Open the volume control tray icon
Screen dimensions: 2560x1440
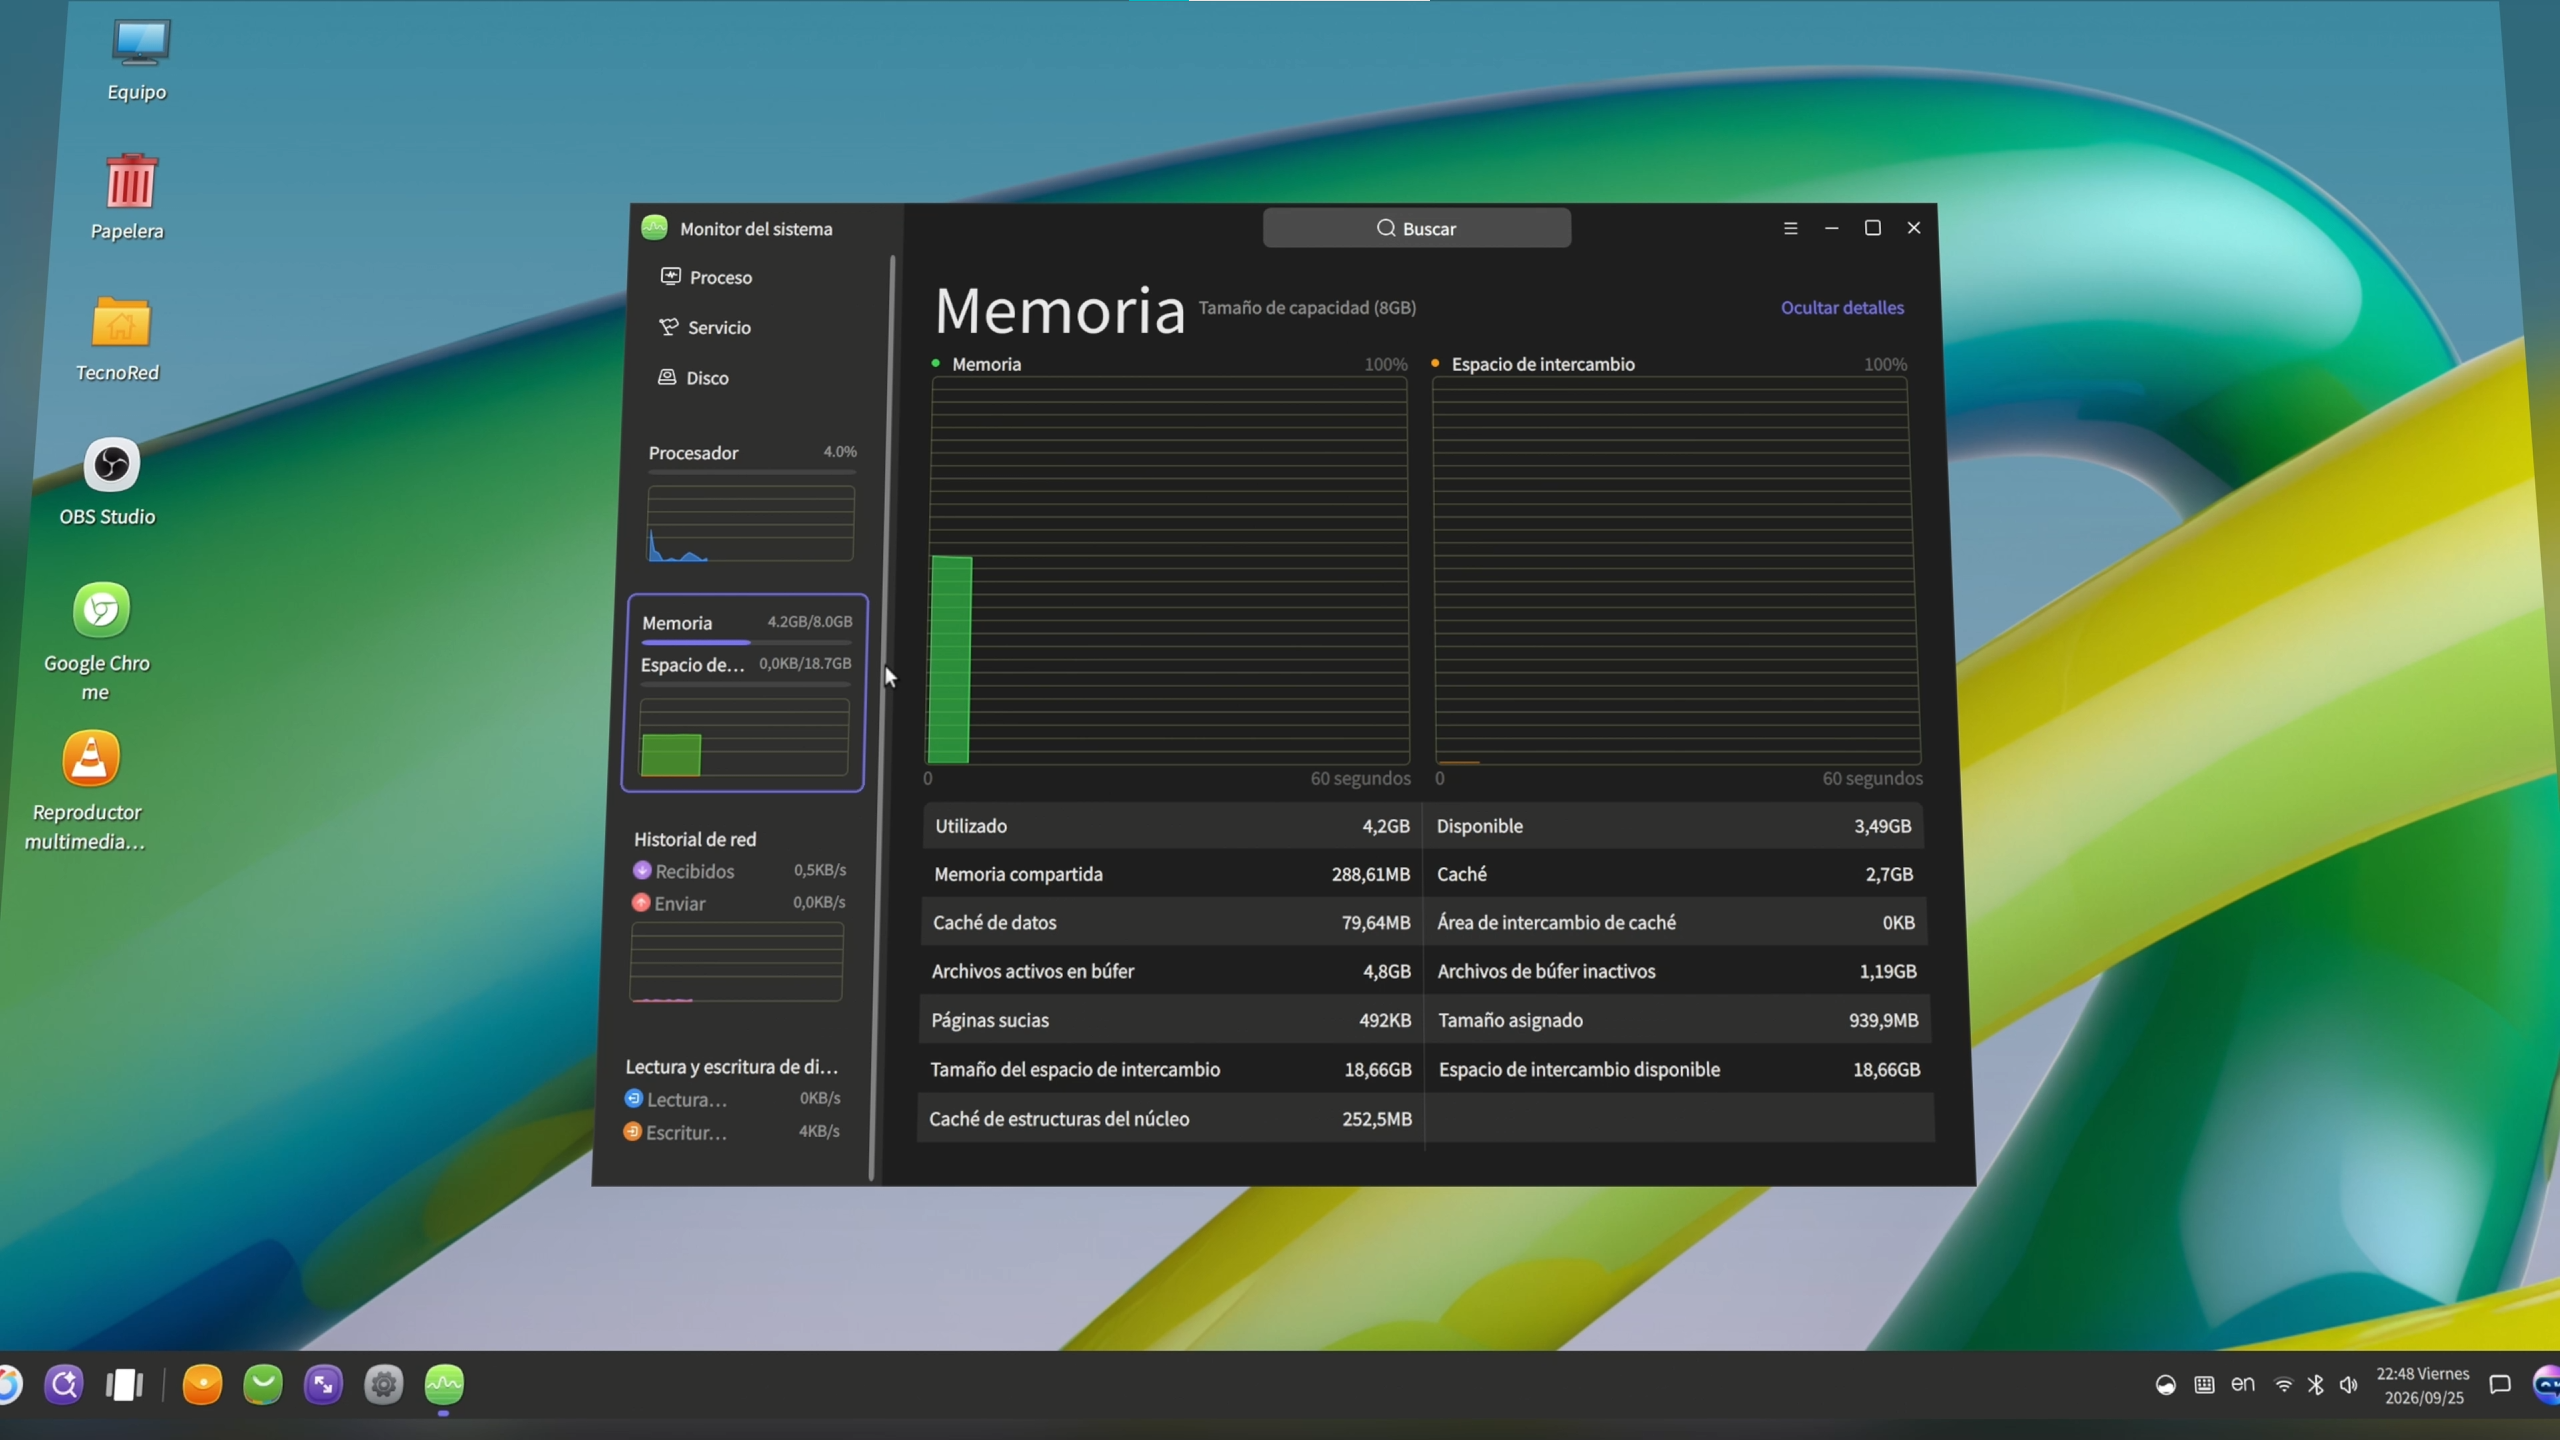tap(2348, 1385)
